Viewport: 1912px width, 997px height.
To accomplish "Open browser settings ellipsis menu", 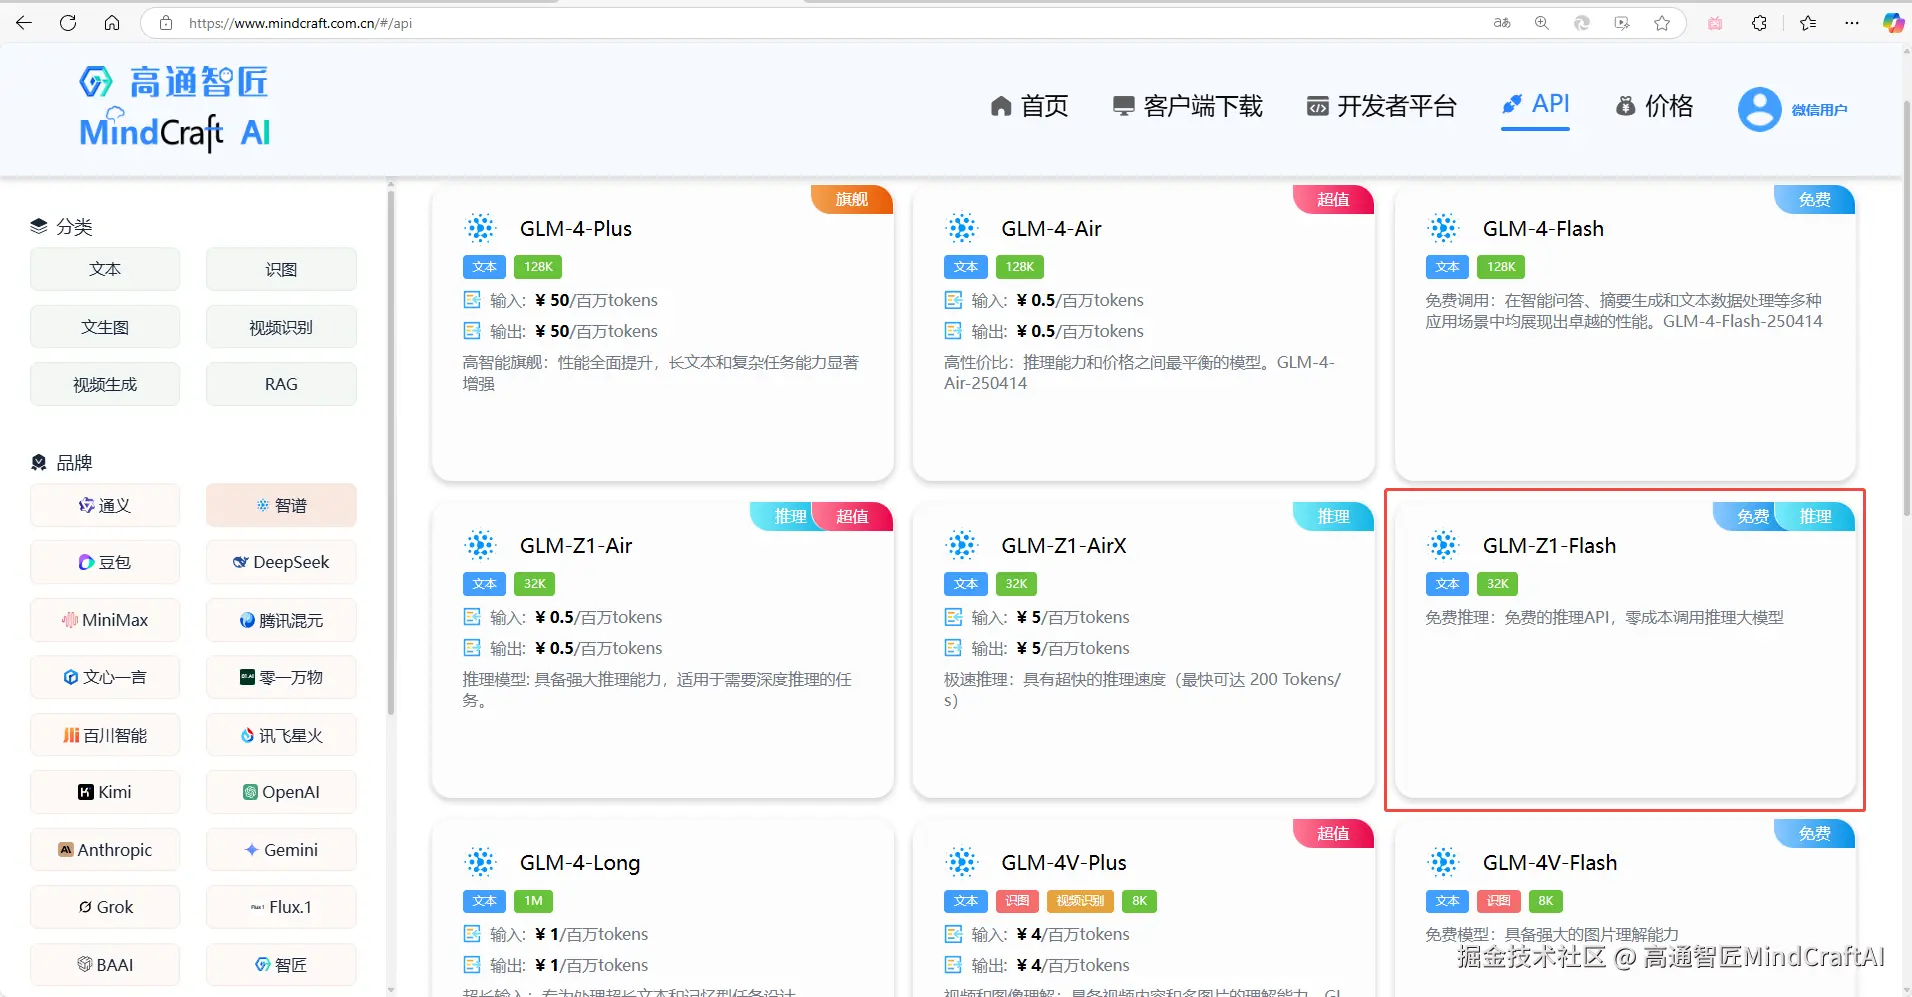I will pos(1852,23).
